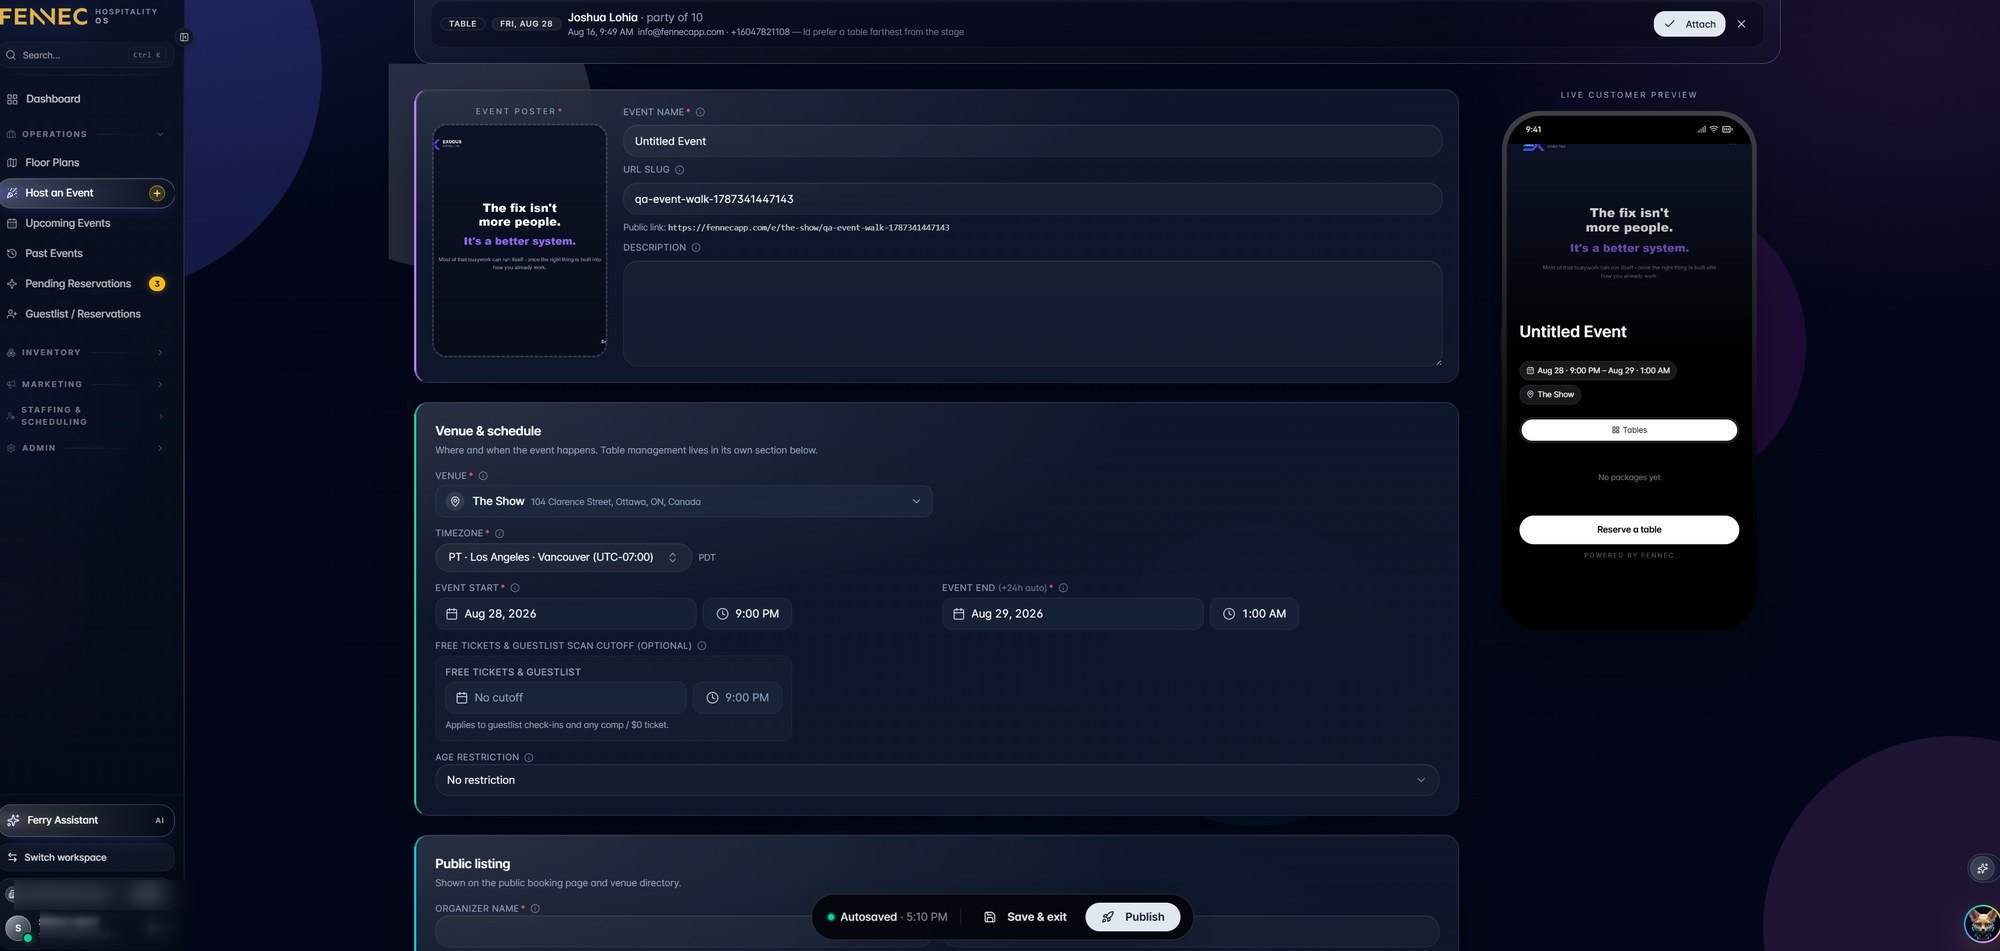Click the info icon beside Event Start
The image size is (2000, 951).
[515, 588]
